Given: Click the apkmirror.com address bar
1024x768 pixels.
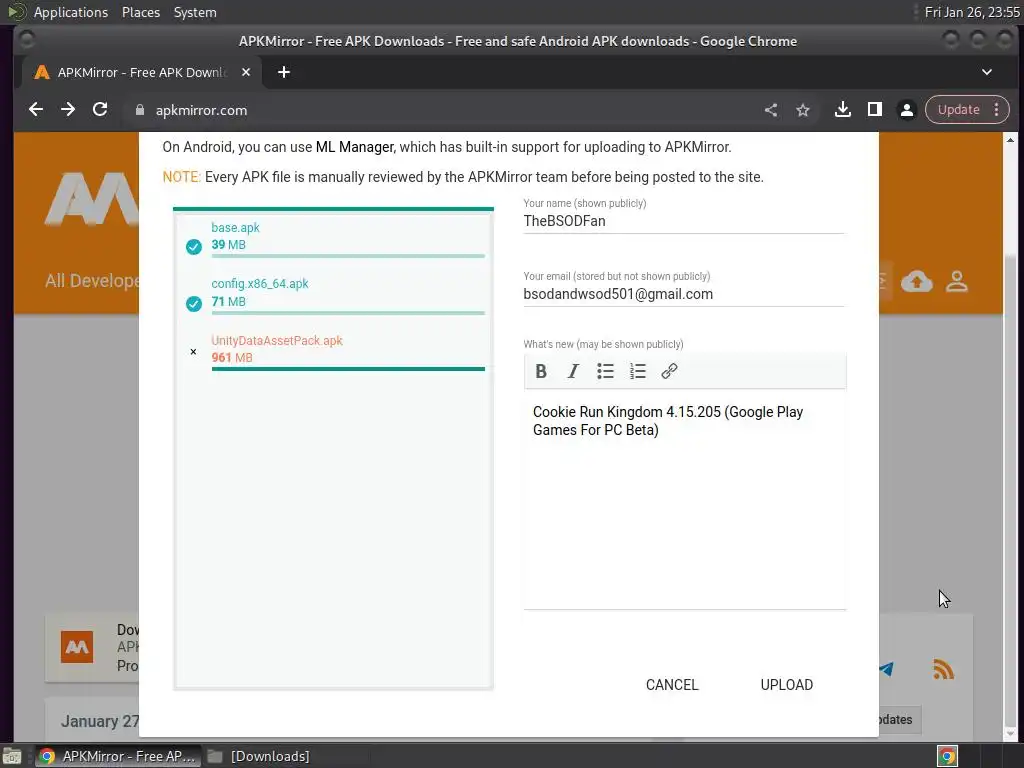Looking at the screenshot, I should (x=438, y=110).
